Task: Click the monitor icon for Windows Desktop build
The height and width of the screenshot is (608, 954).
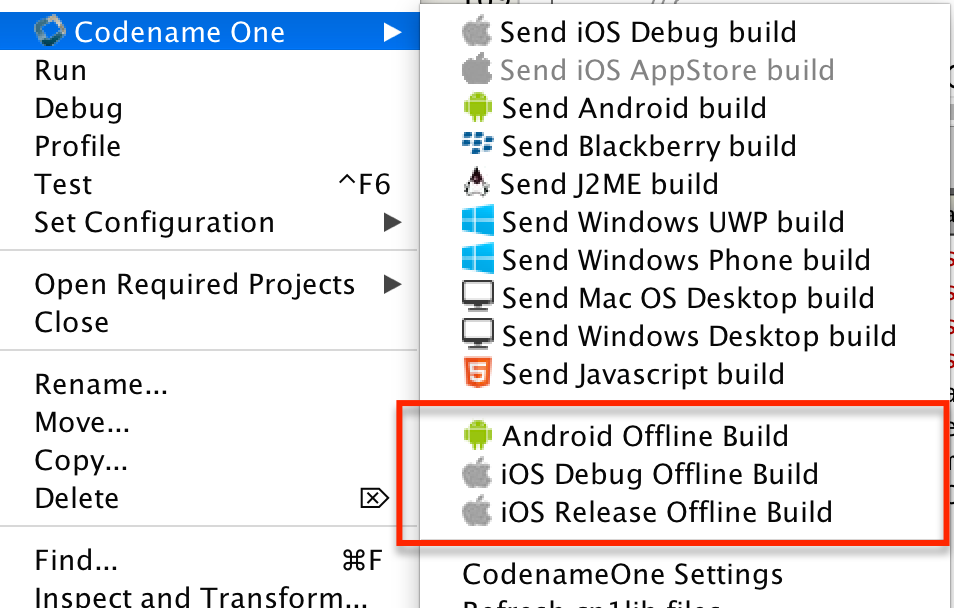Action: point(477,336)
